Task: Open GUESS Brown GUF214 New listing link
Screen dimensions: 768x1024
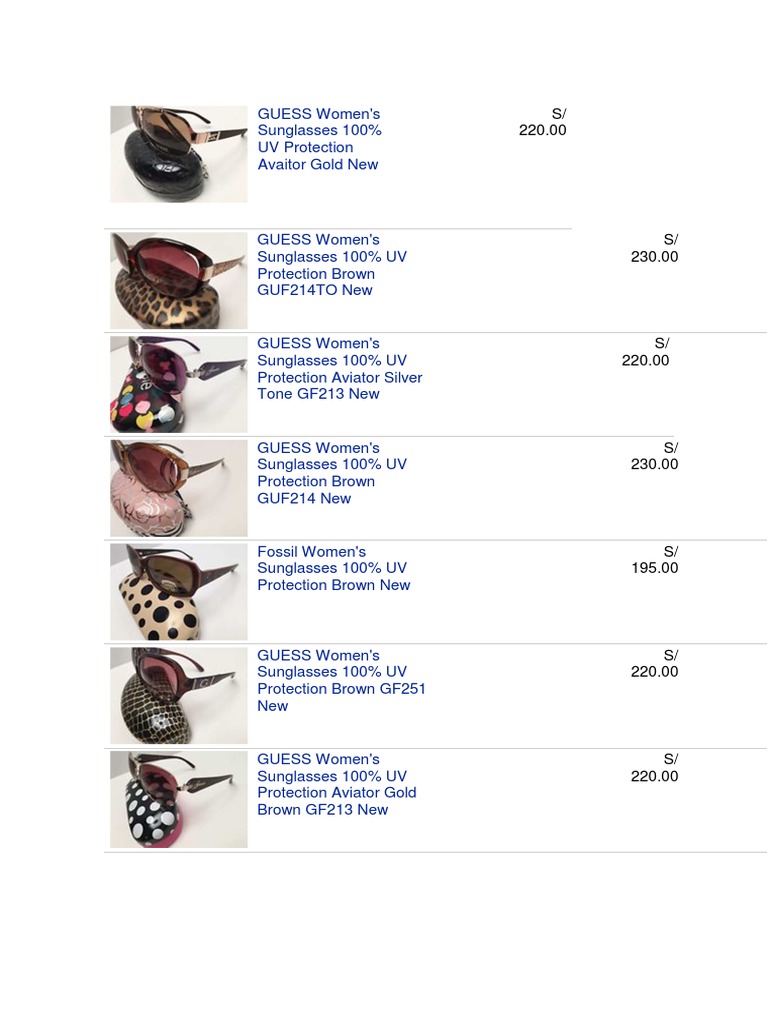Action: [x=332, y=473]
